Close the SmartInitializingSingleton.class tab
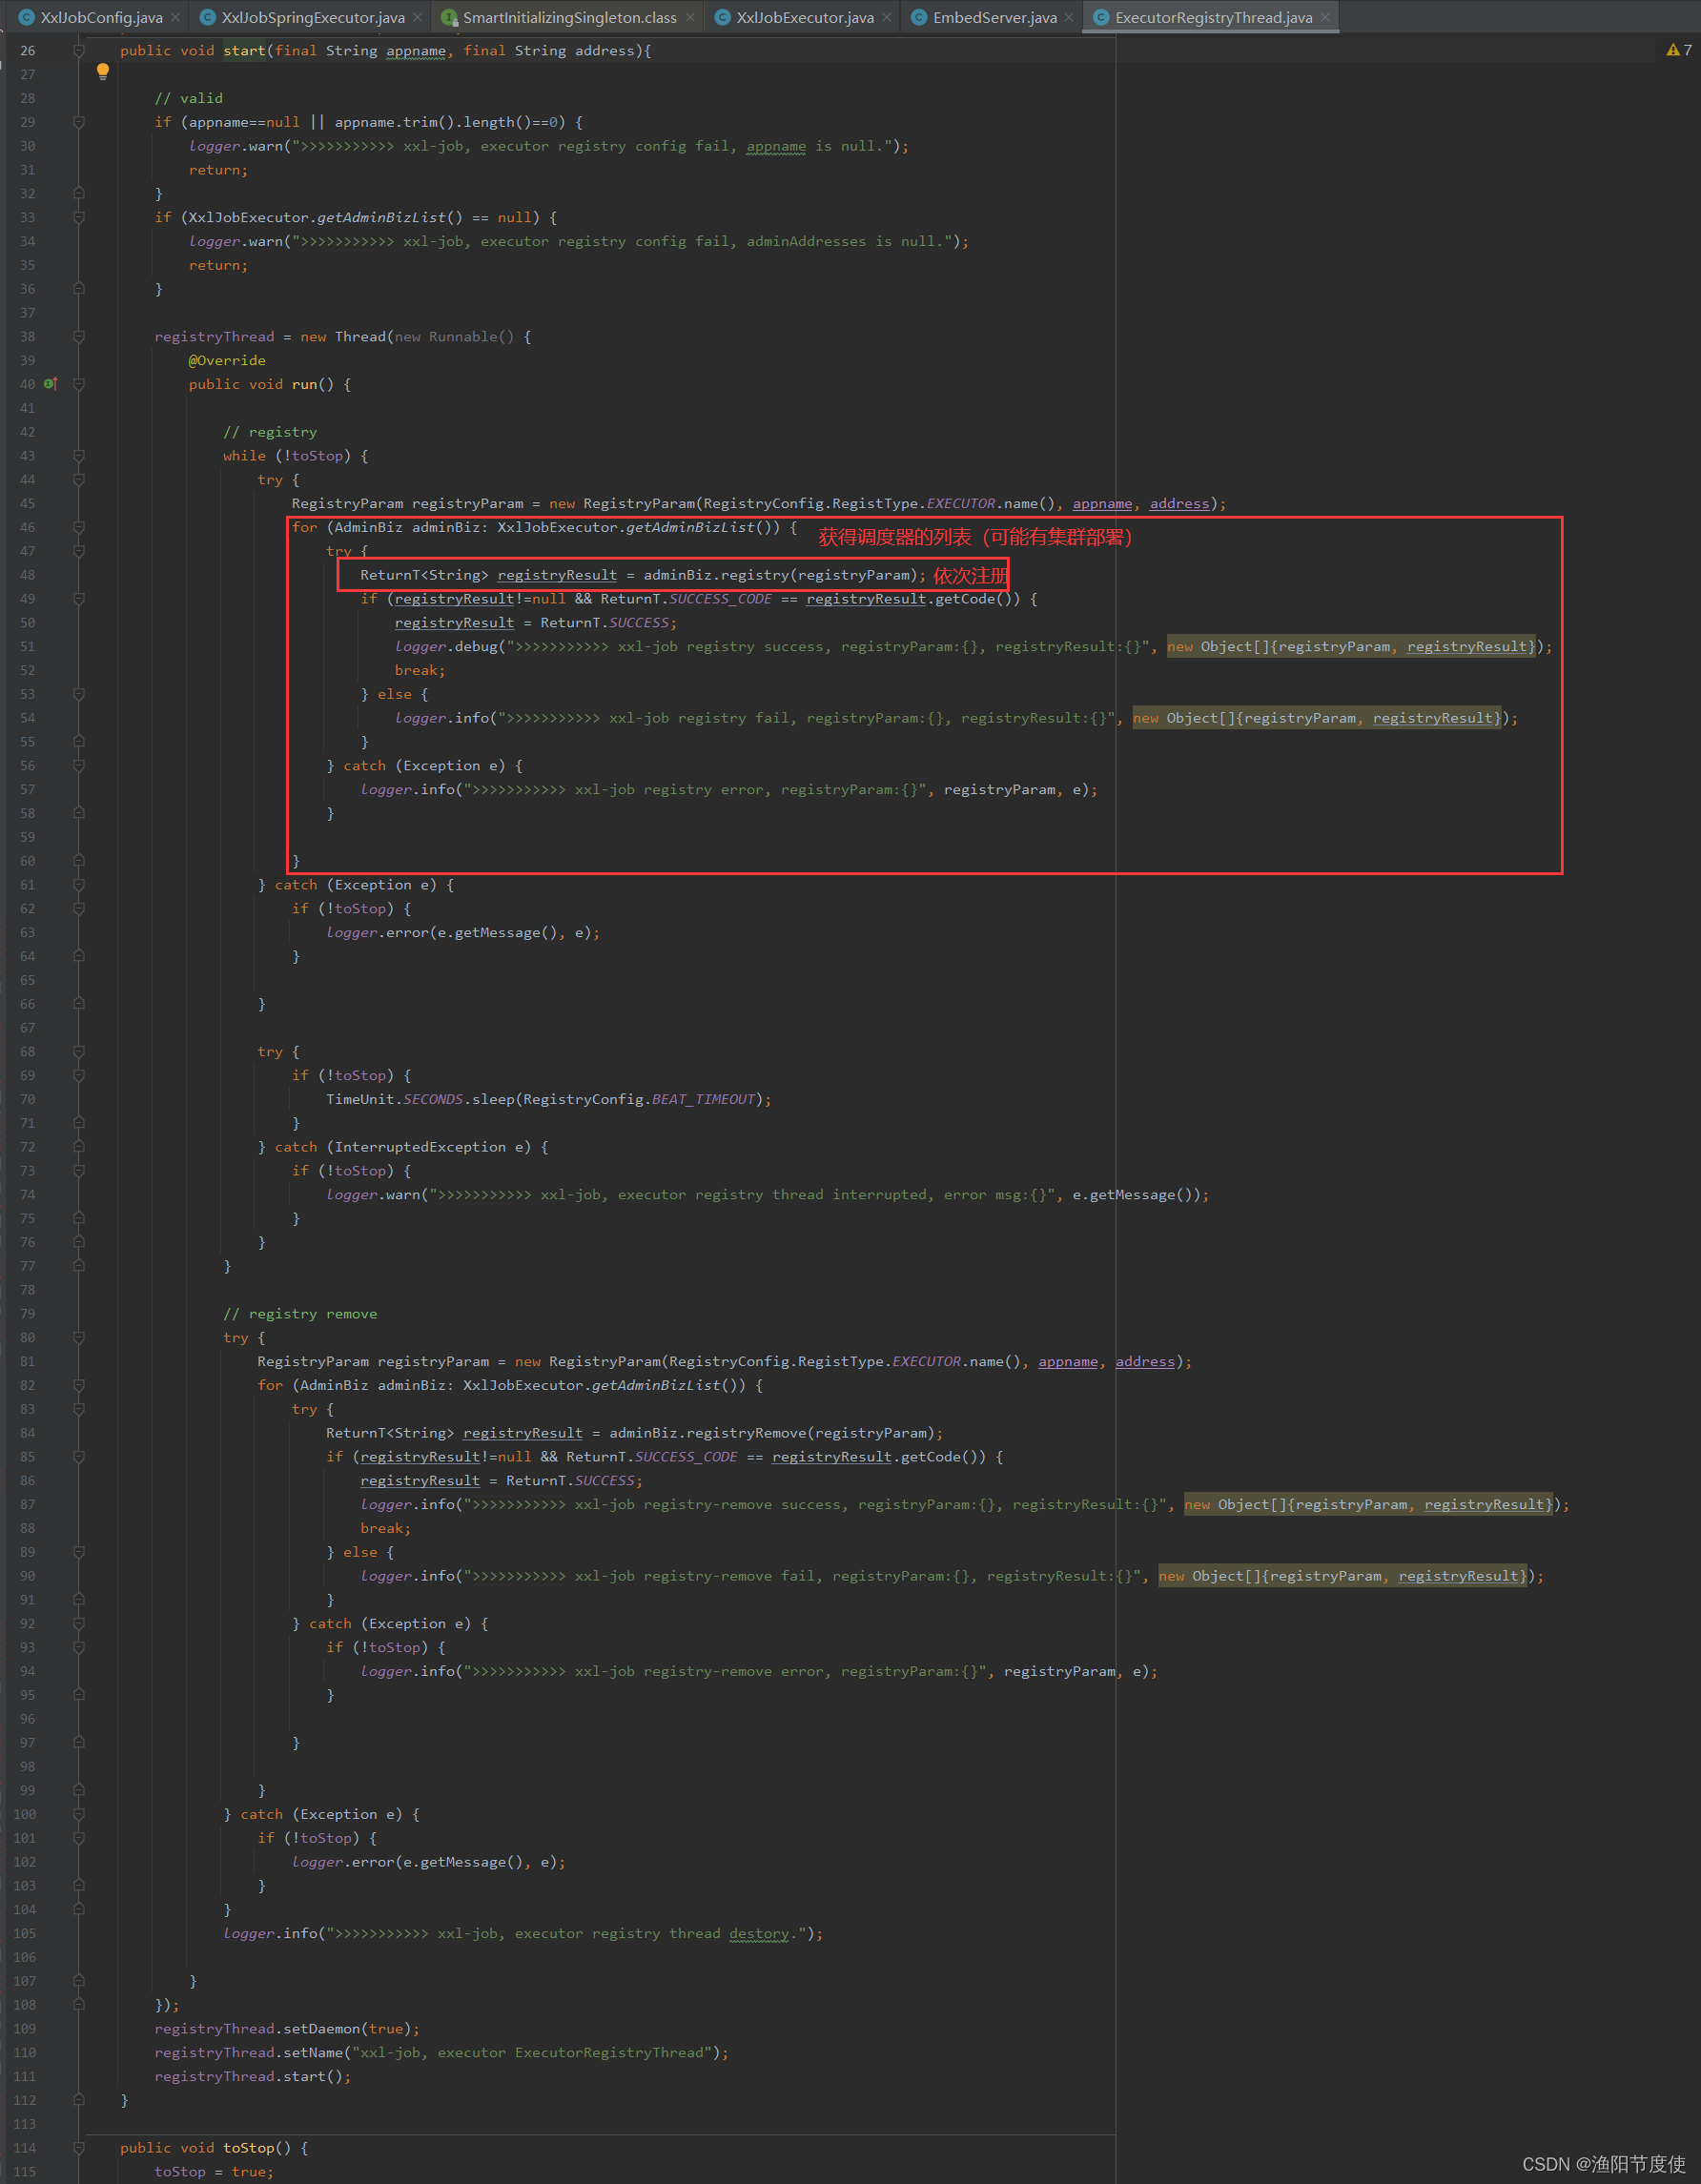1701x2184 pixels. click(x=690, y=17)
